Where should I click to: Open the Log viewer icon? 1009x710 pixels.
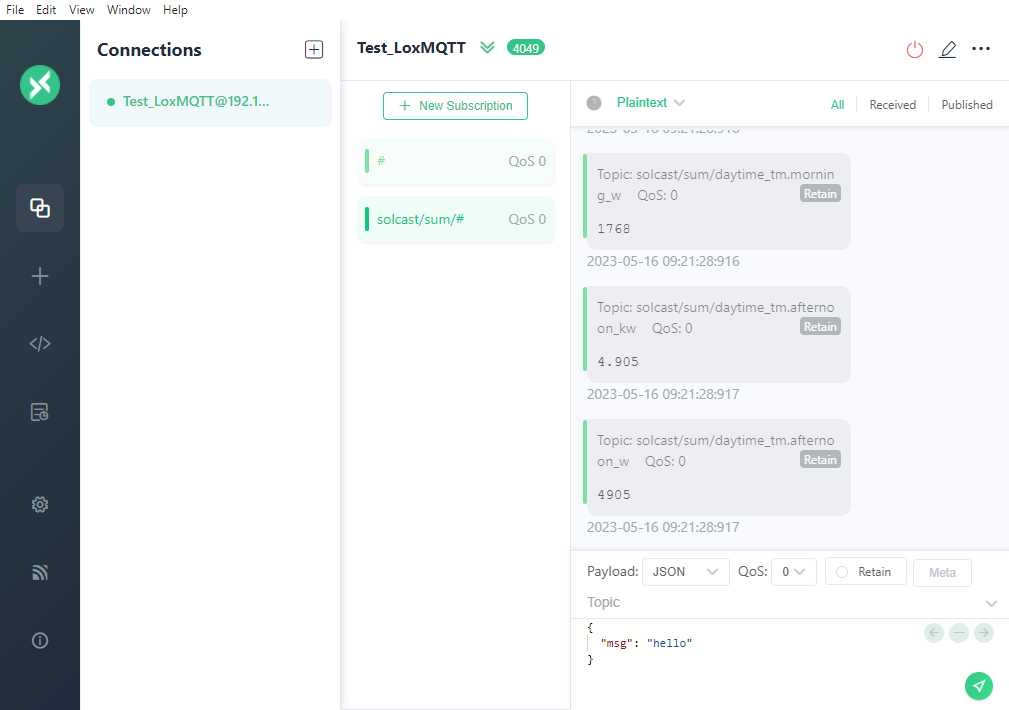pyautogui.click(x=40, y=412)
